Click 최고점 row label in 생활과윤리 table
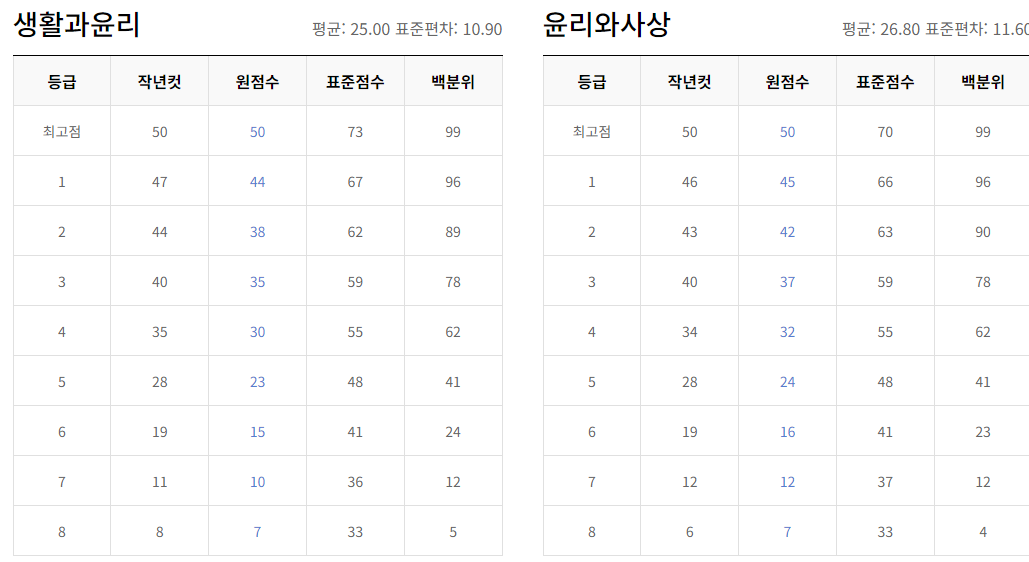The width and height of the screenshot is (1029, 562). [62, 131]
